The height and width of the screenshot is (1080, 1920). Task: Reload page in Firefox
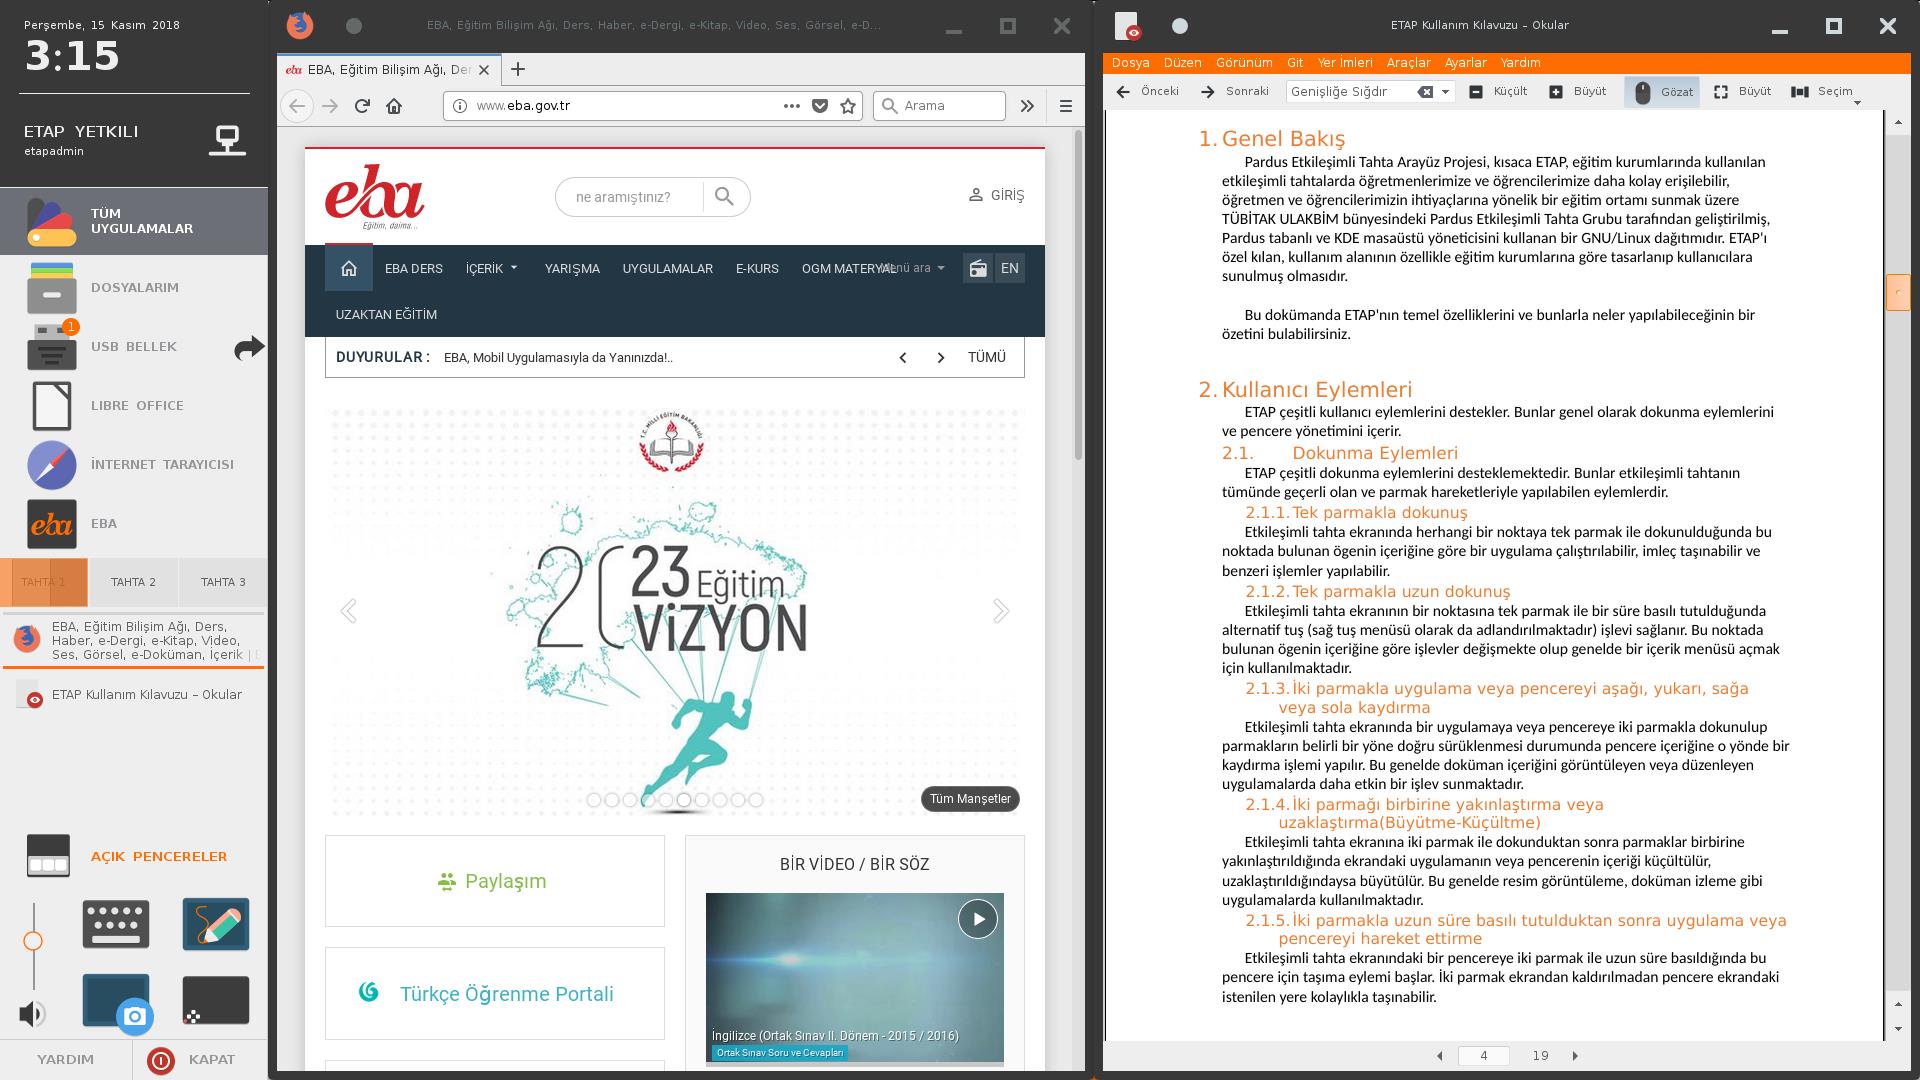point(363,105)
